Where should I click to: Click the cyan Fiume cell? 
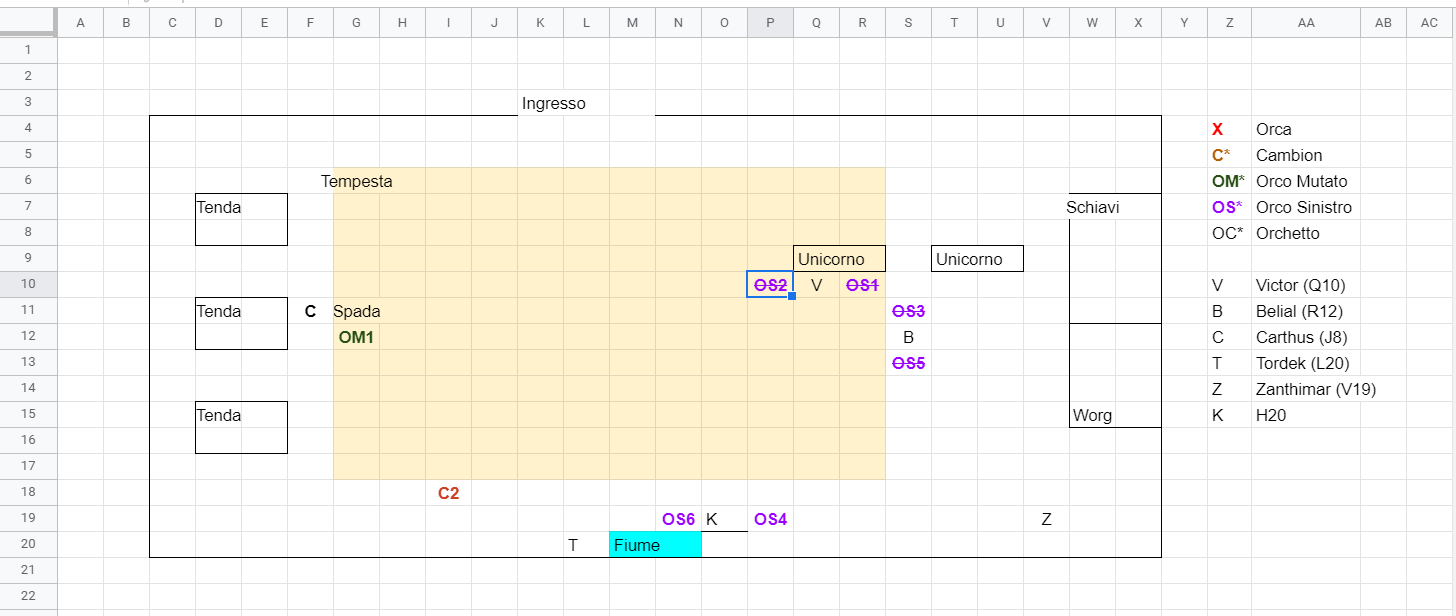pos(655,545)
